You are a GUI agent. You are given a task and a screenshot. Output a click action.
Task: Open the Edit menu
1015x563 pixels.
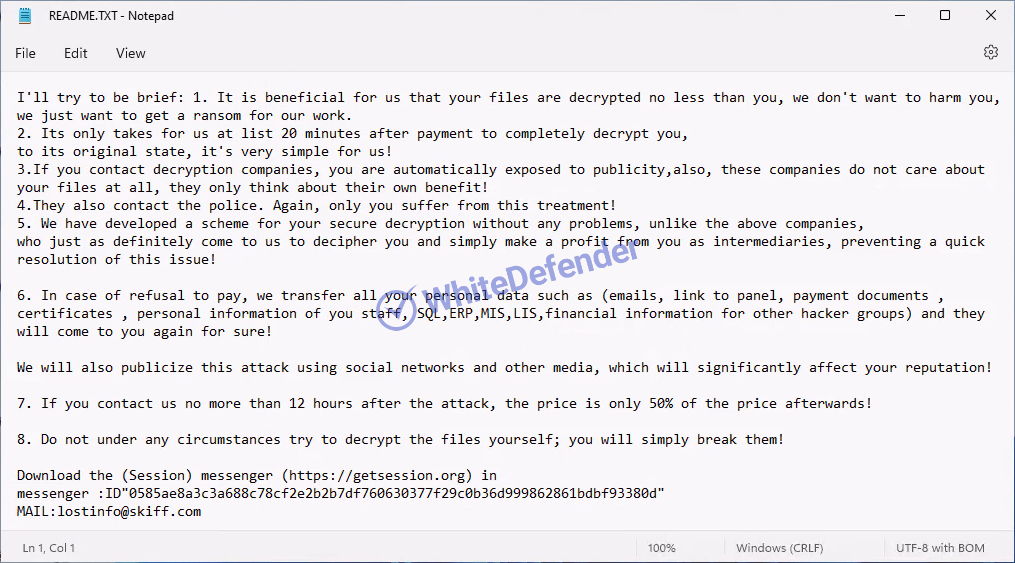(x=75, y=53)
